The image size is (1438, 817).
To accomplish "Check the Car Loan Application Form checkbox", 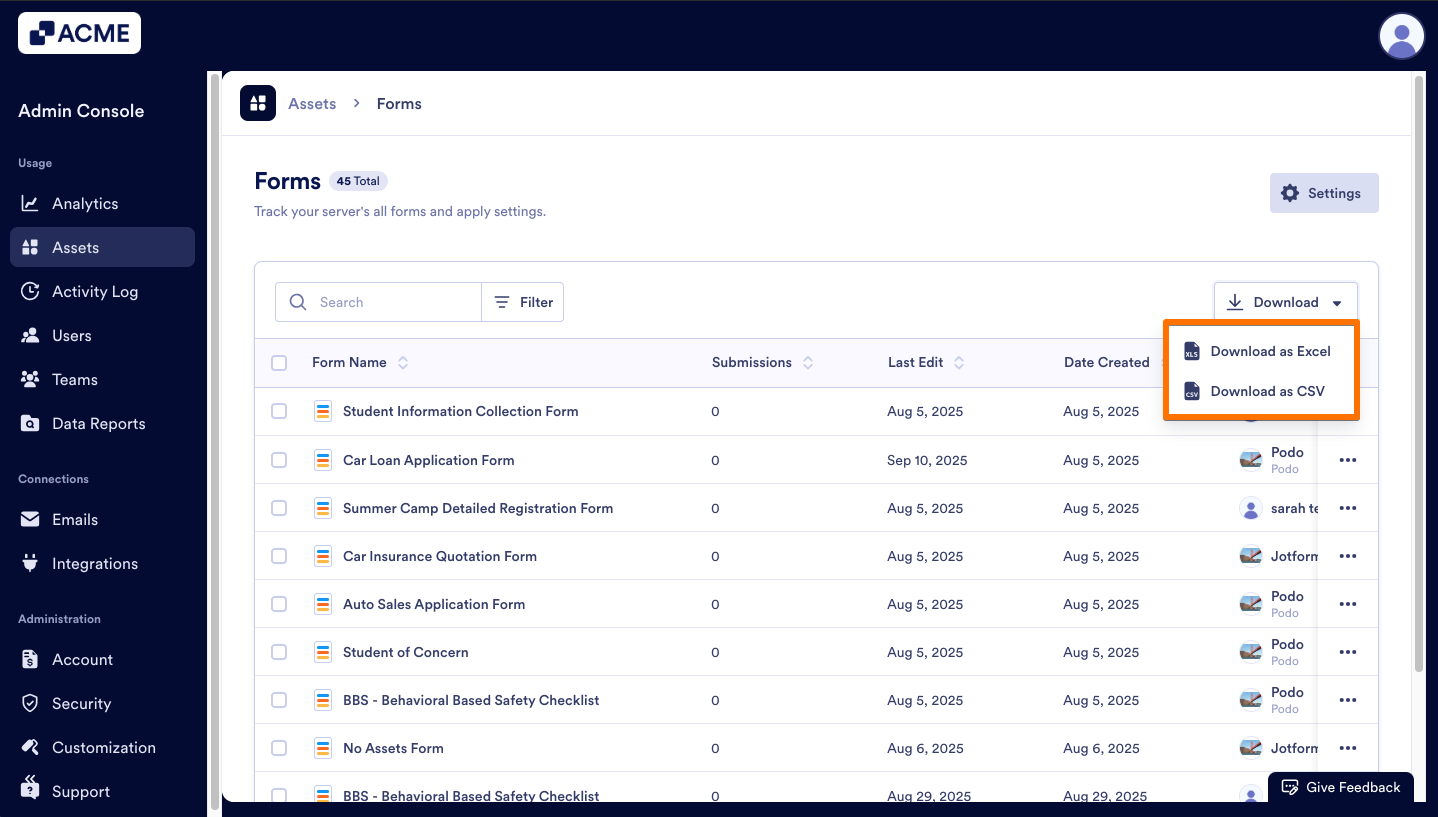I will pos(279,459).
